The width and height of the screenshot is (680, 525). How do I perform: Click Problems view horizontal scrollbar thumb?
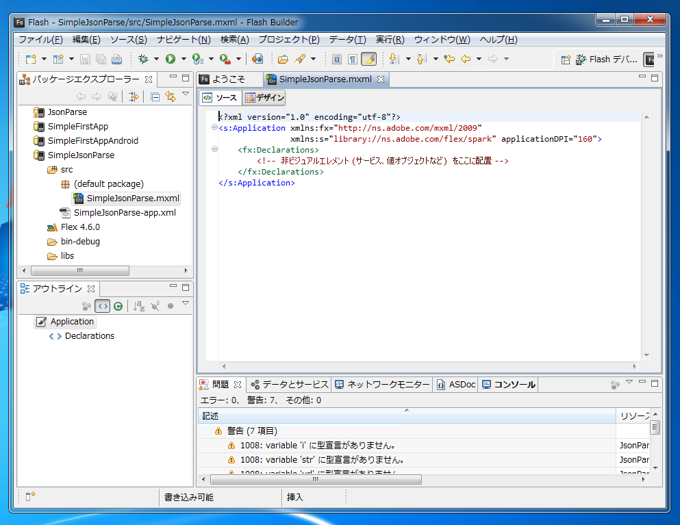(316, 479)
